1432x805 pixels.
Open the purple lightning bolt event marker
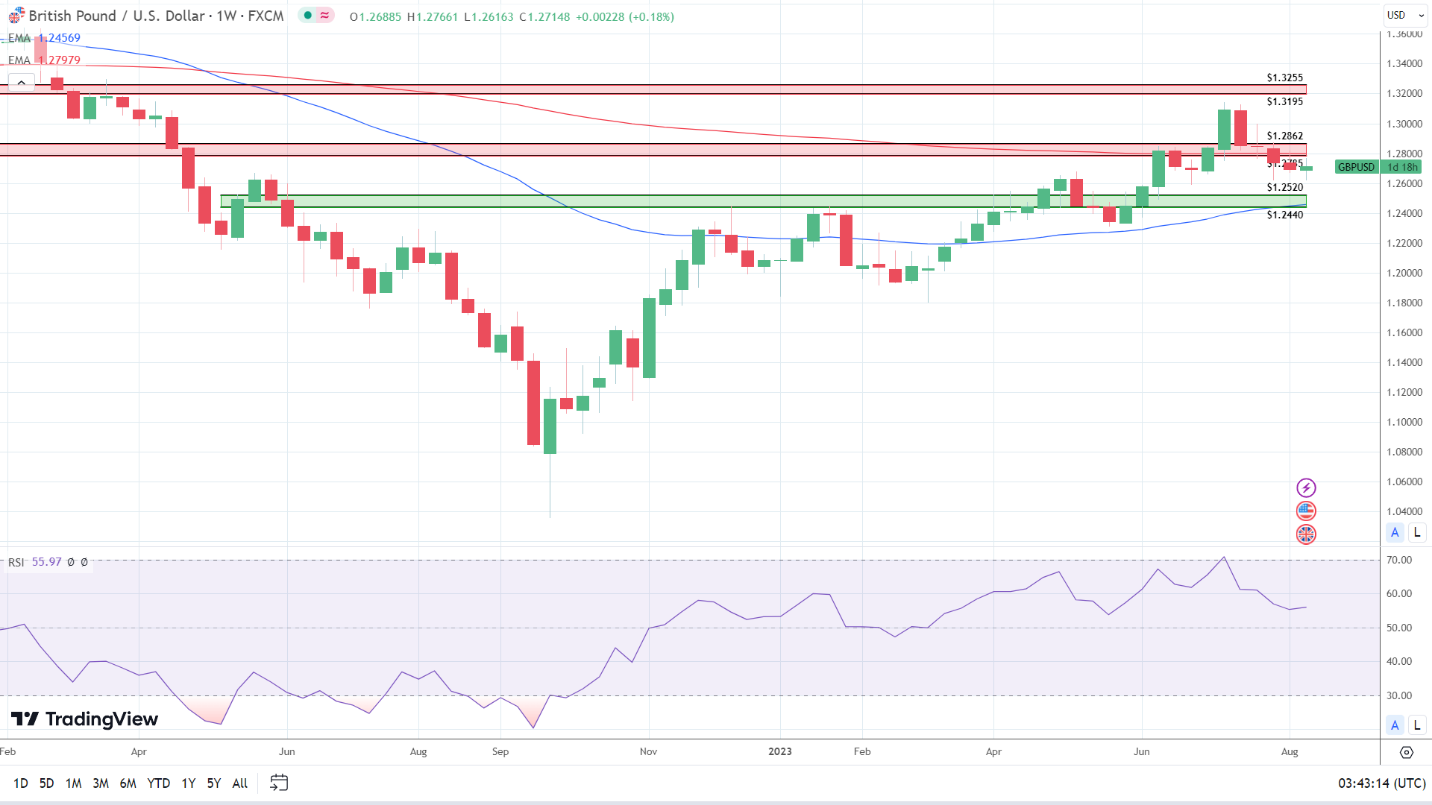(1306, 488)
